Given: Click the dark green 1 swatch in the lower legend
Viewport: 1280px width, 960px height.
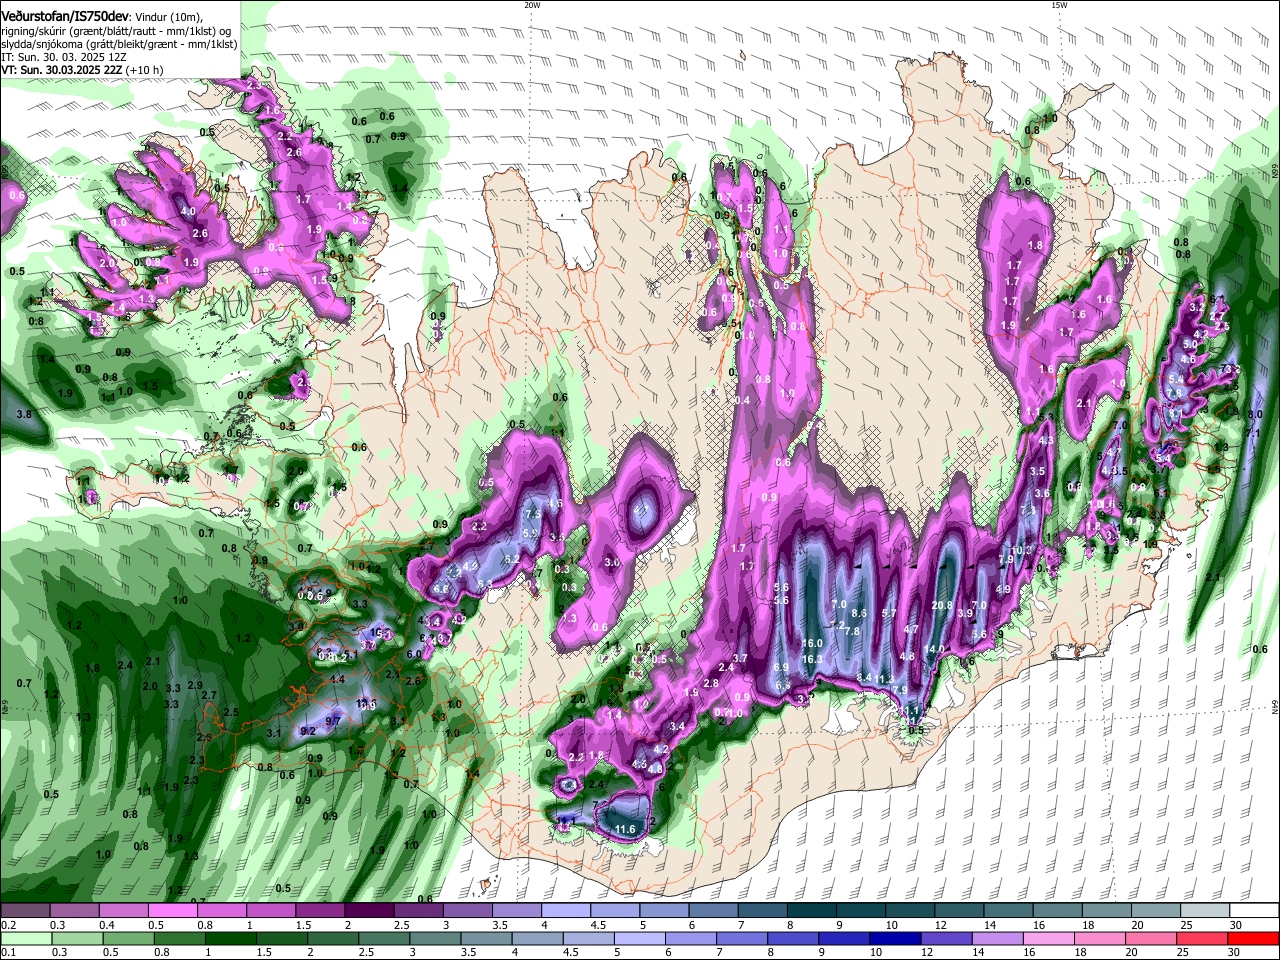Looking at the screenshot, I should point(230,938).
